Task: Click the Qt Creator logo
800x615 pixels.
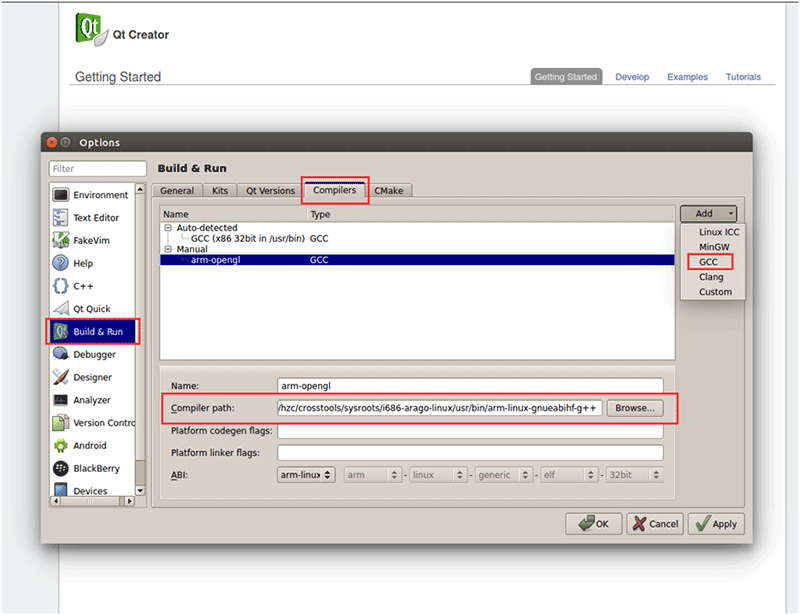Action: pos(92,30)
